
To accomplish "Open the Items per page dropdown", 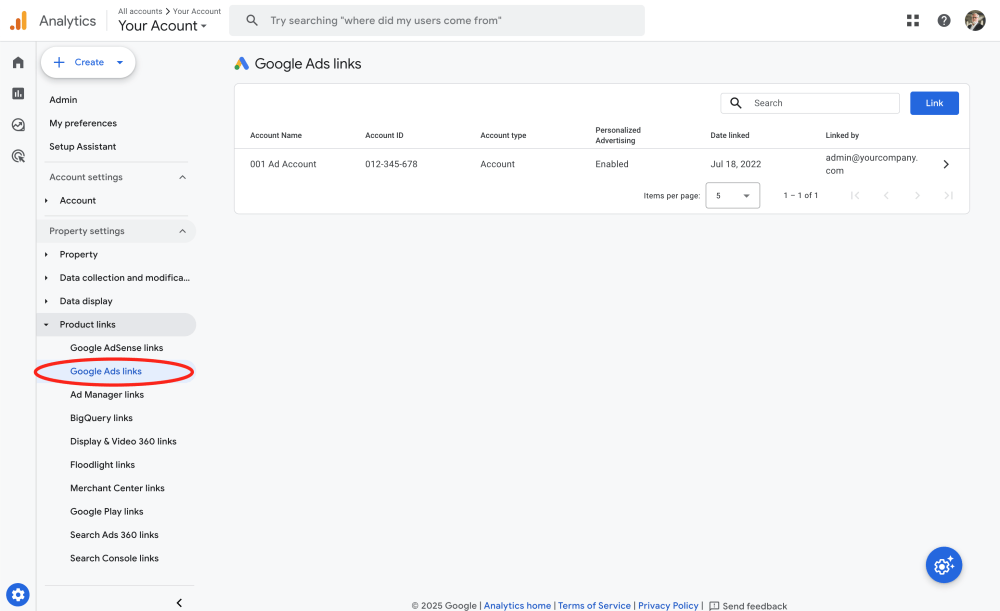I will coord(733,195).
